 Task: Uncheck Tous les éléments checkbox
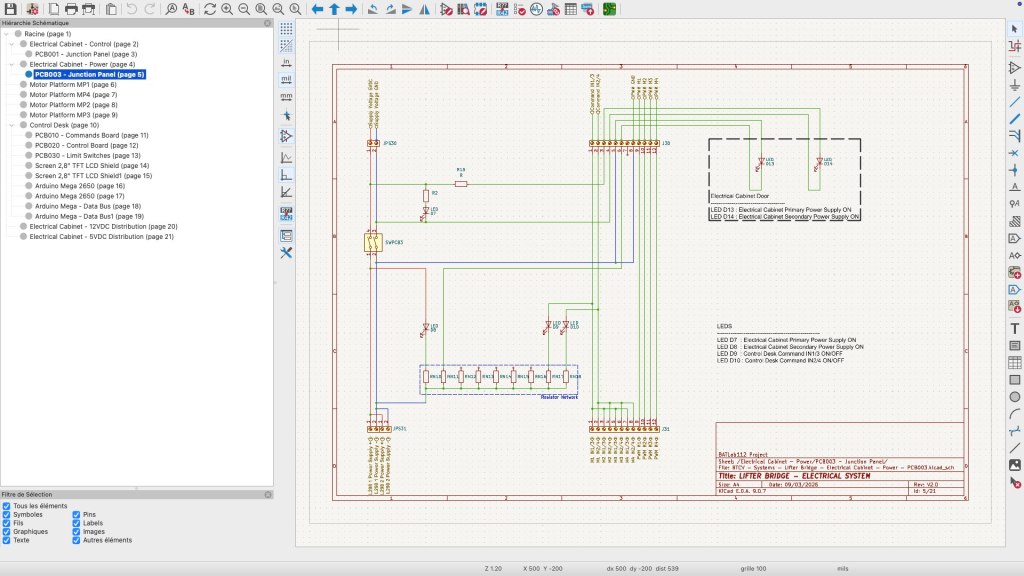point(7,506)
